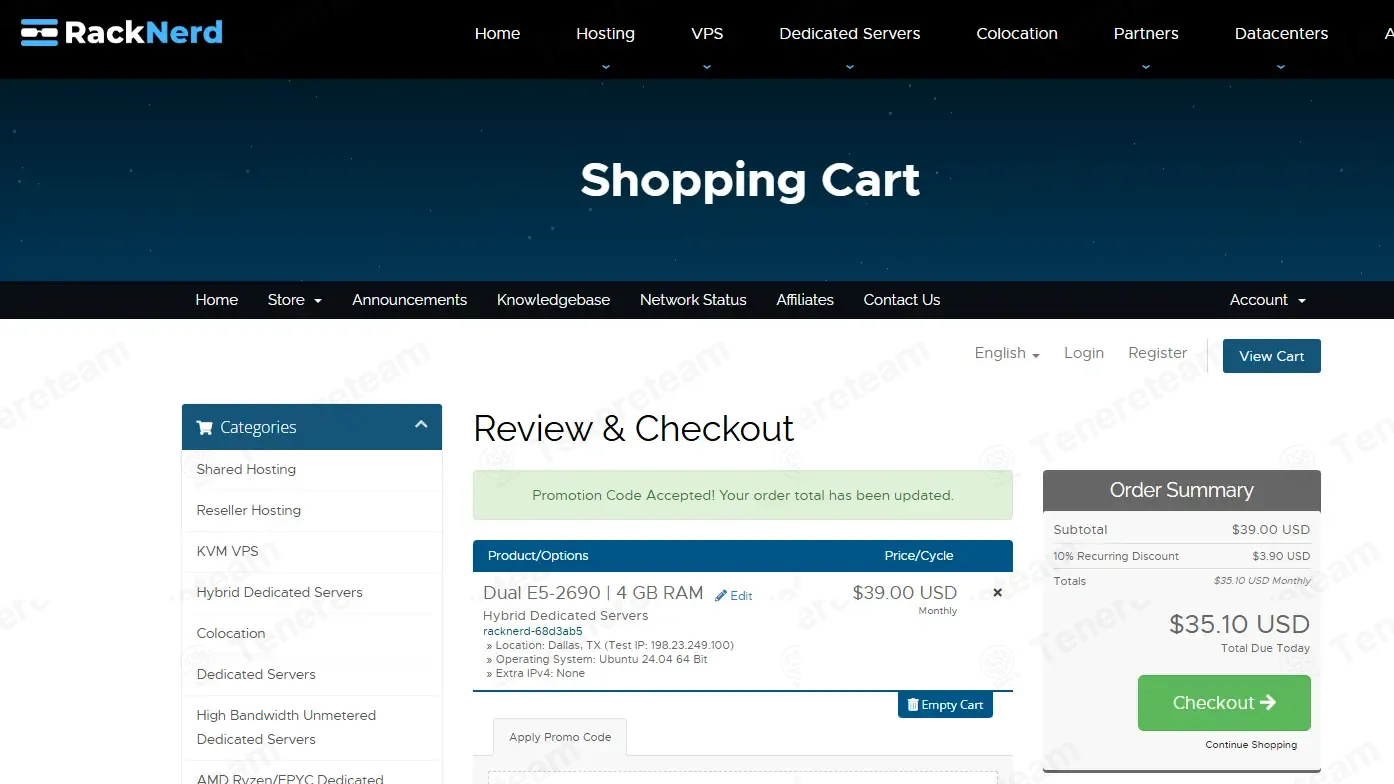Open the Account dropdown

(x=1267, y=300)
